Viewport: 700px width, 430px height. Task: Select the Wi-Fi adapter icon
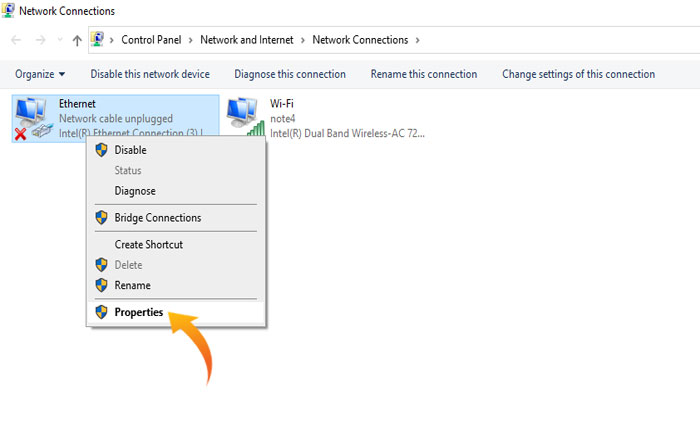(x=244, y=116)
